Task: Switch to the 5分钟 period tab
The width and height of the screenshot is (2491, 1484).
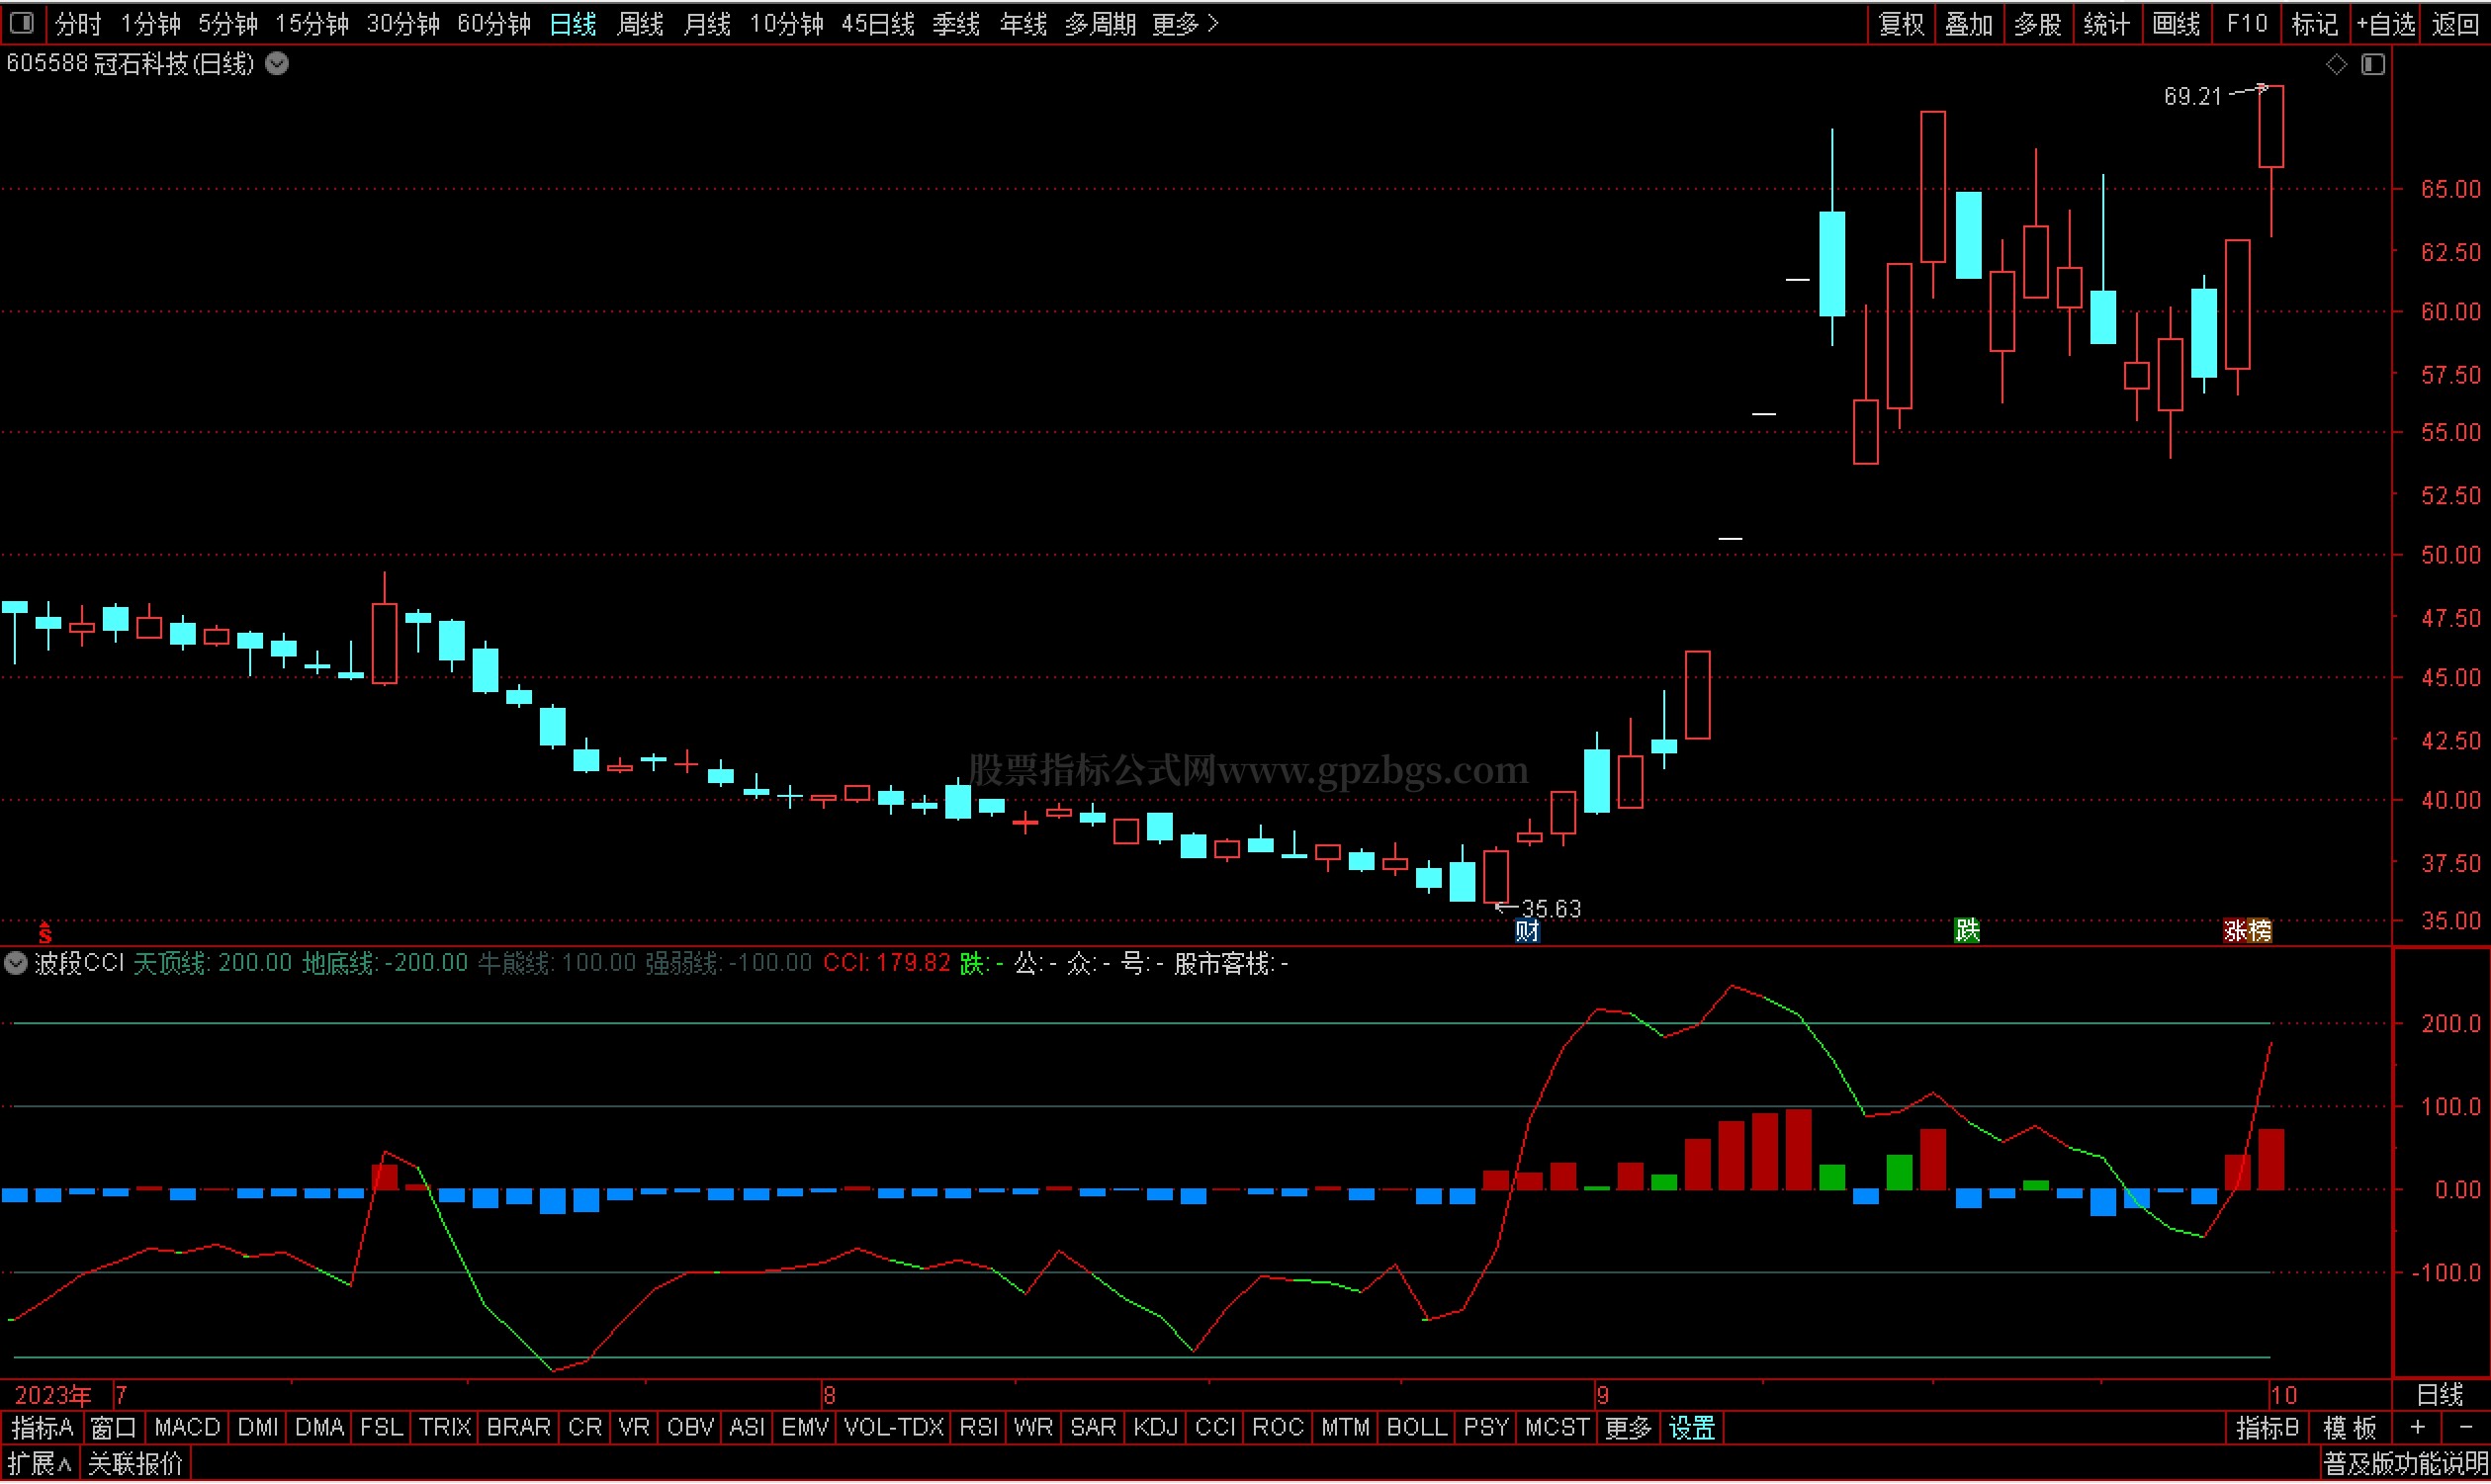Action: point(228,24)
